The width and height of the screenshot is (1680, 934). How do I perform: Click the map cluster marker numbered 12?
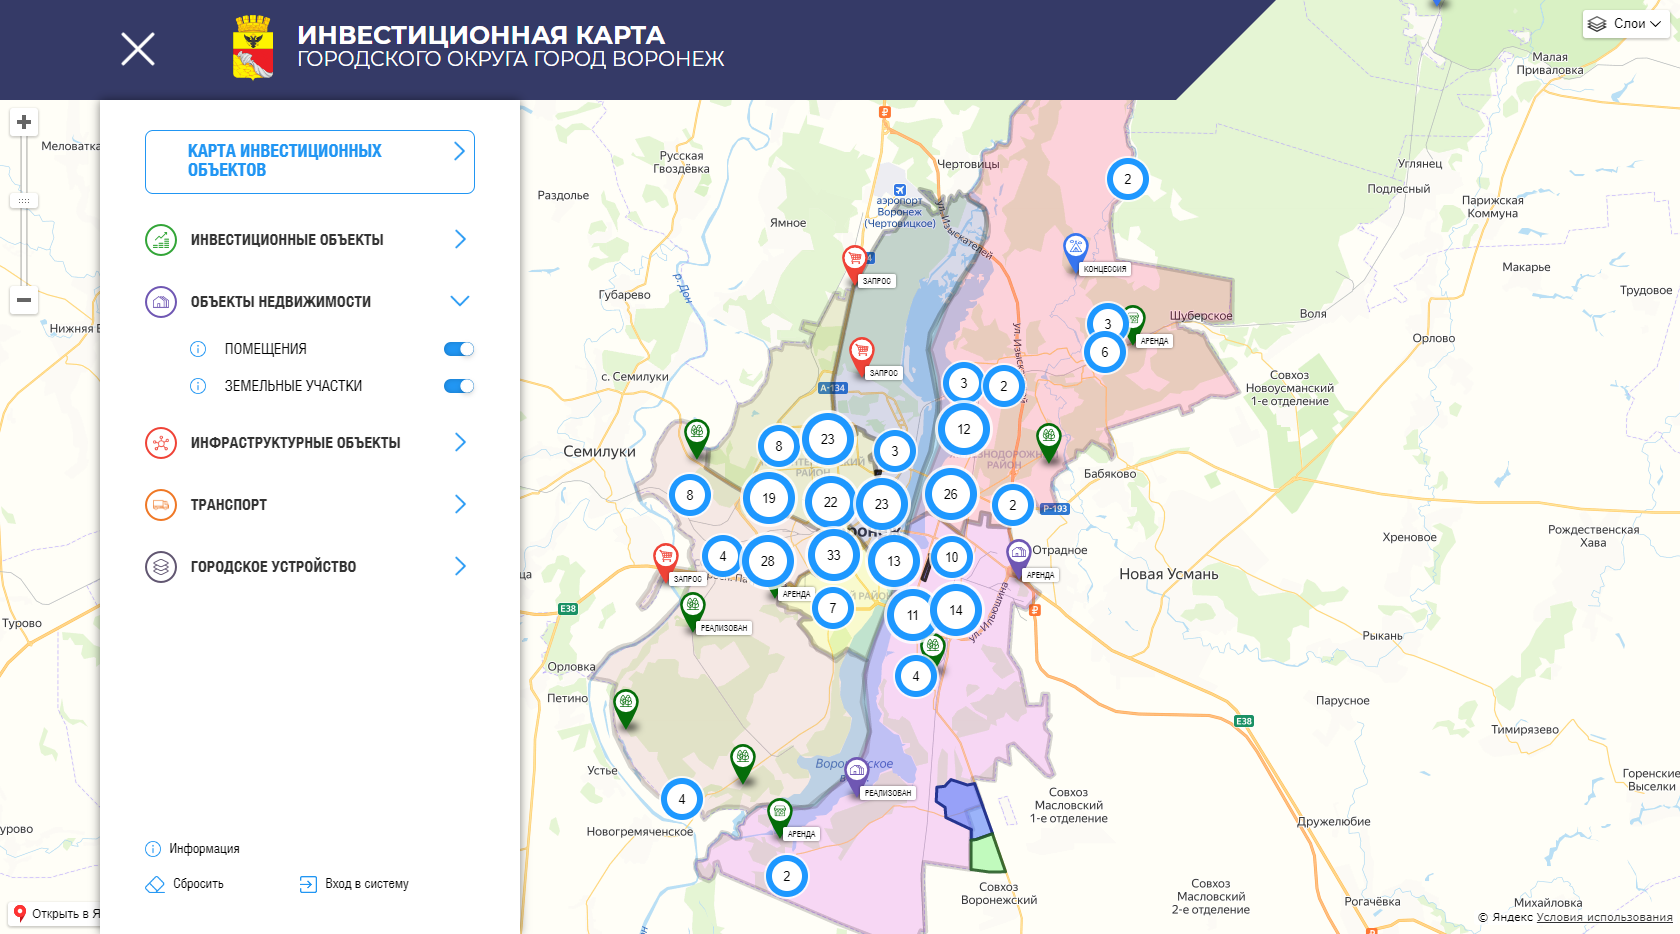pyautogui.click(x=964, y=429)
